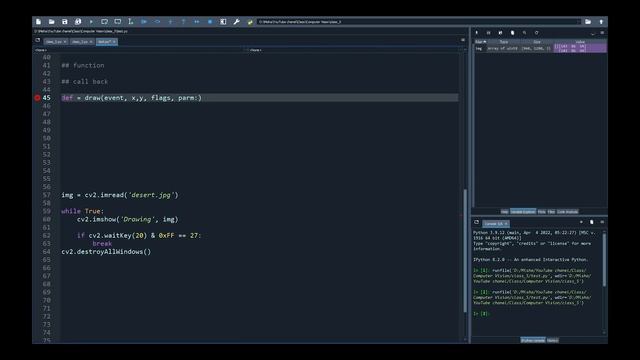This screenshot has width=640, height=360.
Task: Sort variables by Value column header
Action: [x=580, y=42]
